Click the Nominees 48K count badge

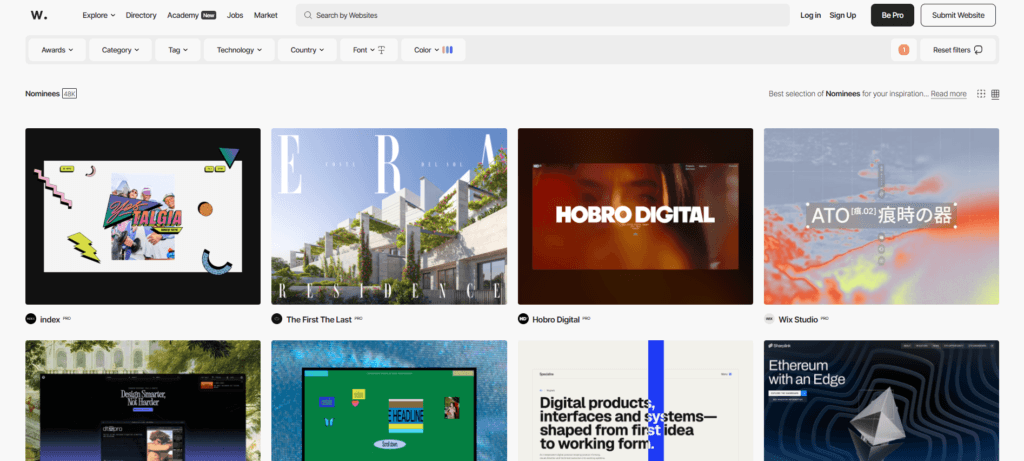click(x=70, y=94)
